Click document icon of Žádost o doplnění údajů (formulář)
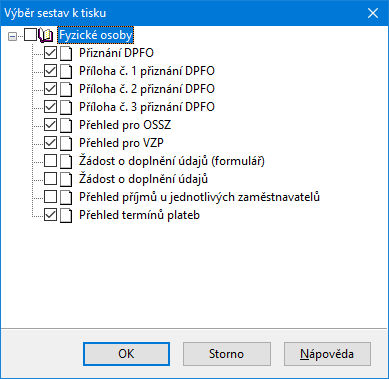The image size is (389, 379). (x=66, y=161)
